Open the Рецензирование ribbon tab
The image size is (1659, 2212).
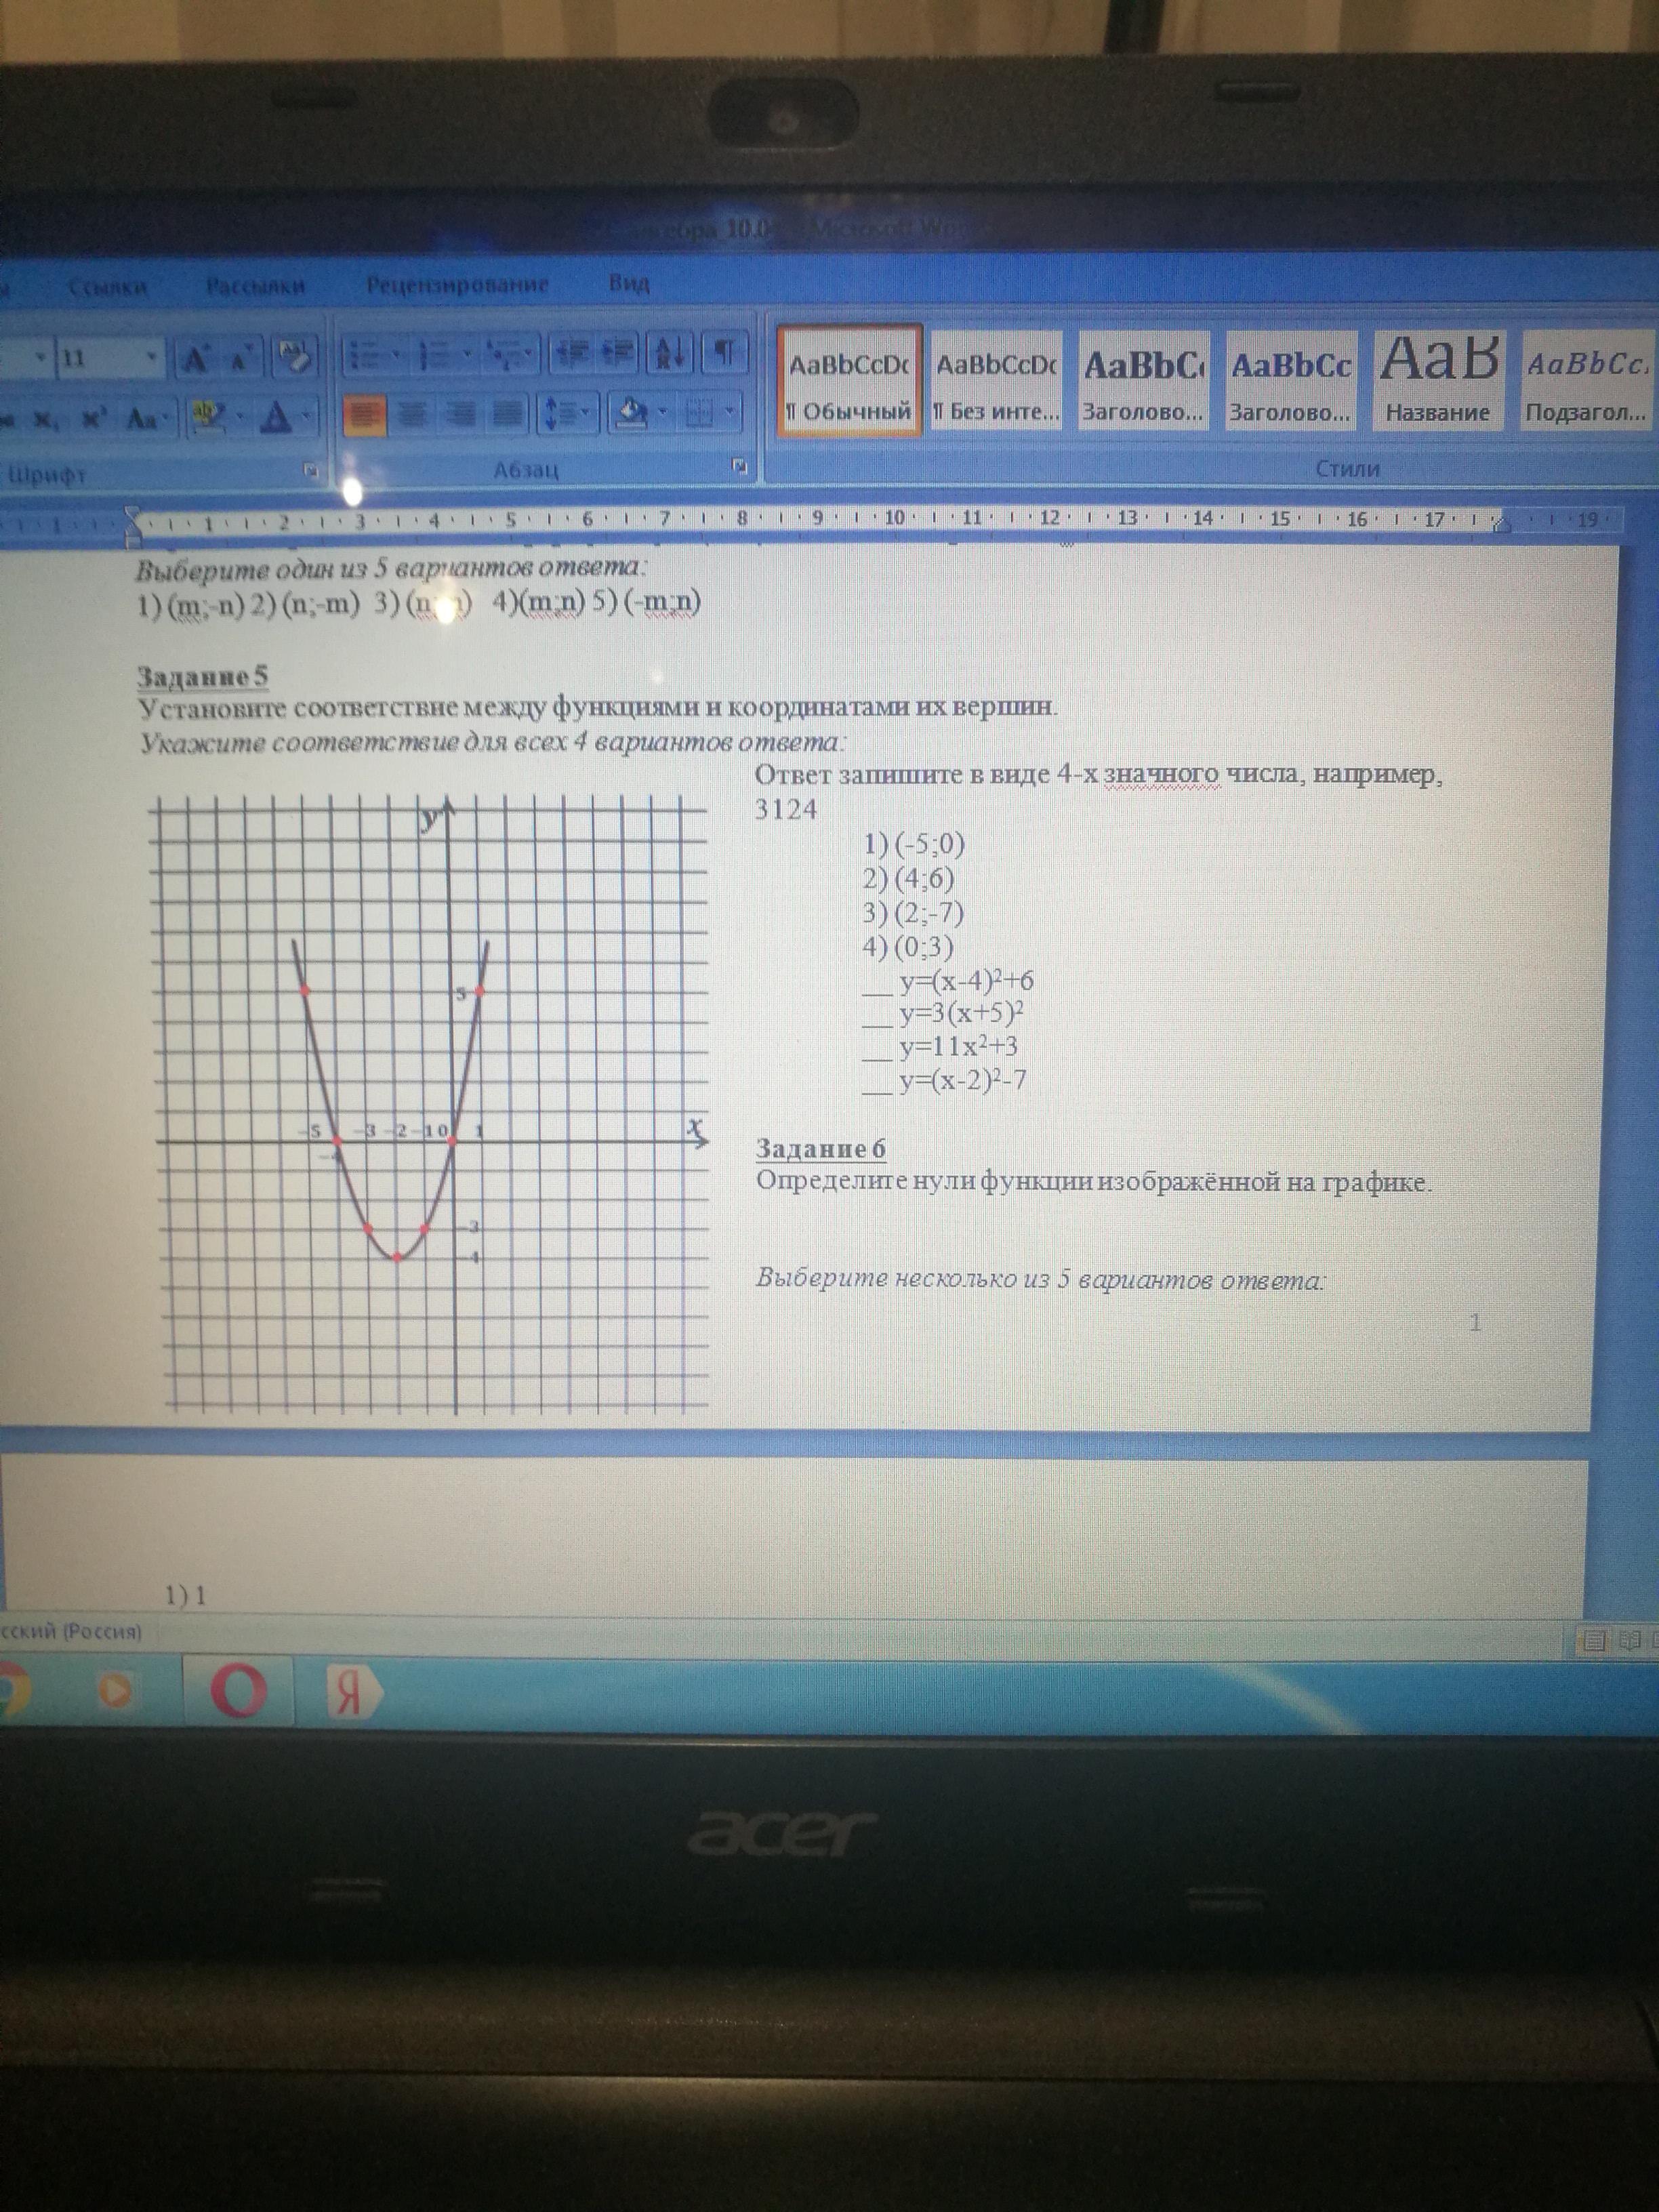pos(457,285)
